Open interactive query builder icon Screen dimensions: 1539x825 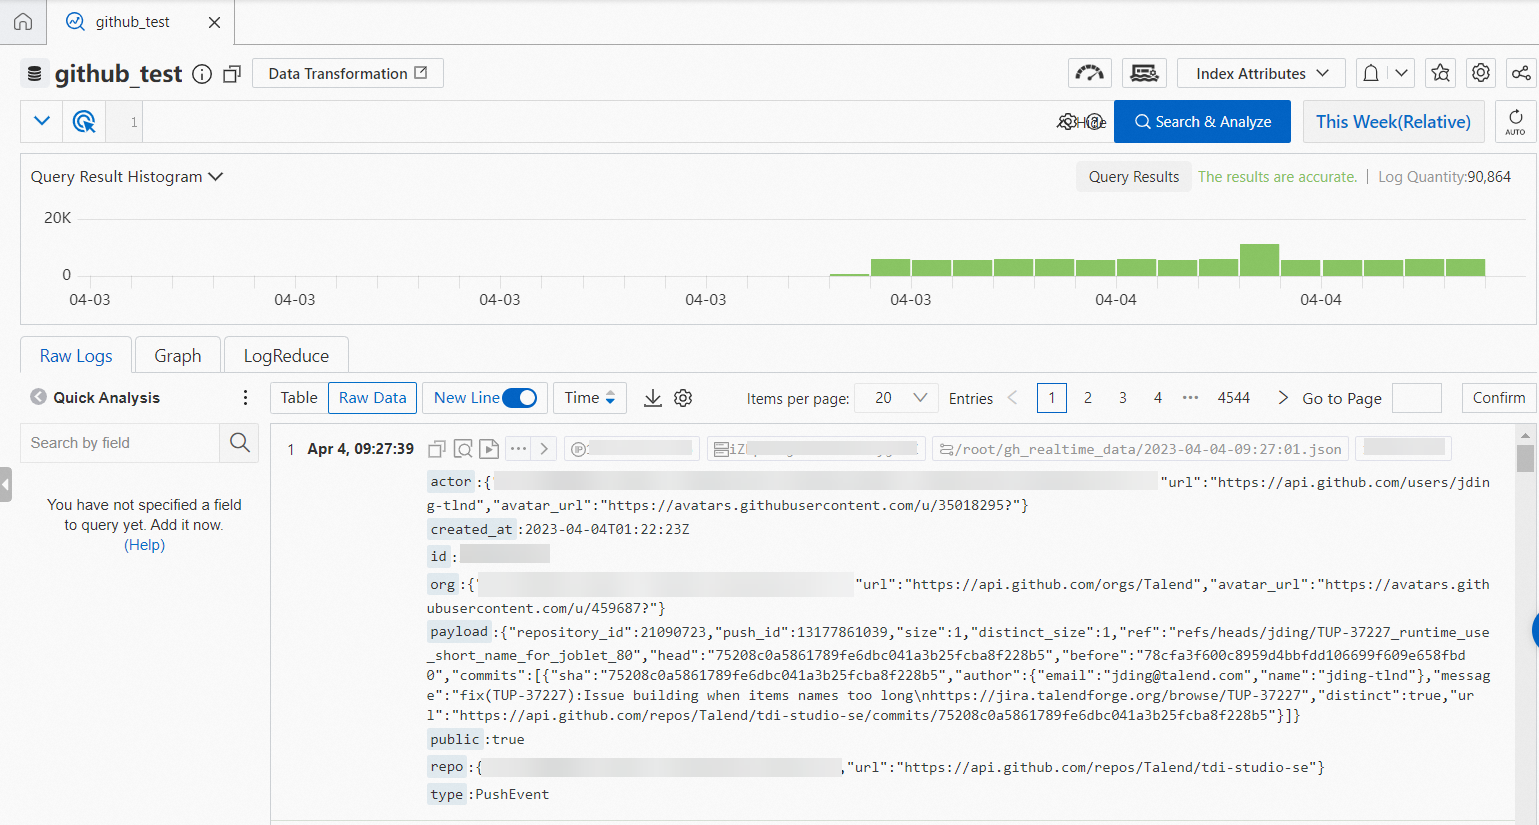pyautogui.click(x=84, y=122)
